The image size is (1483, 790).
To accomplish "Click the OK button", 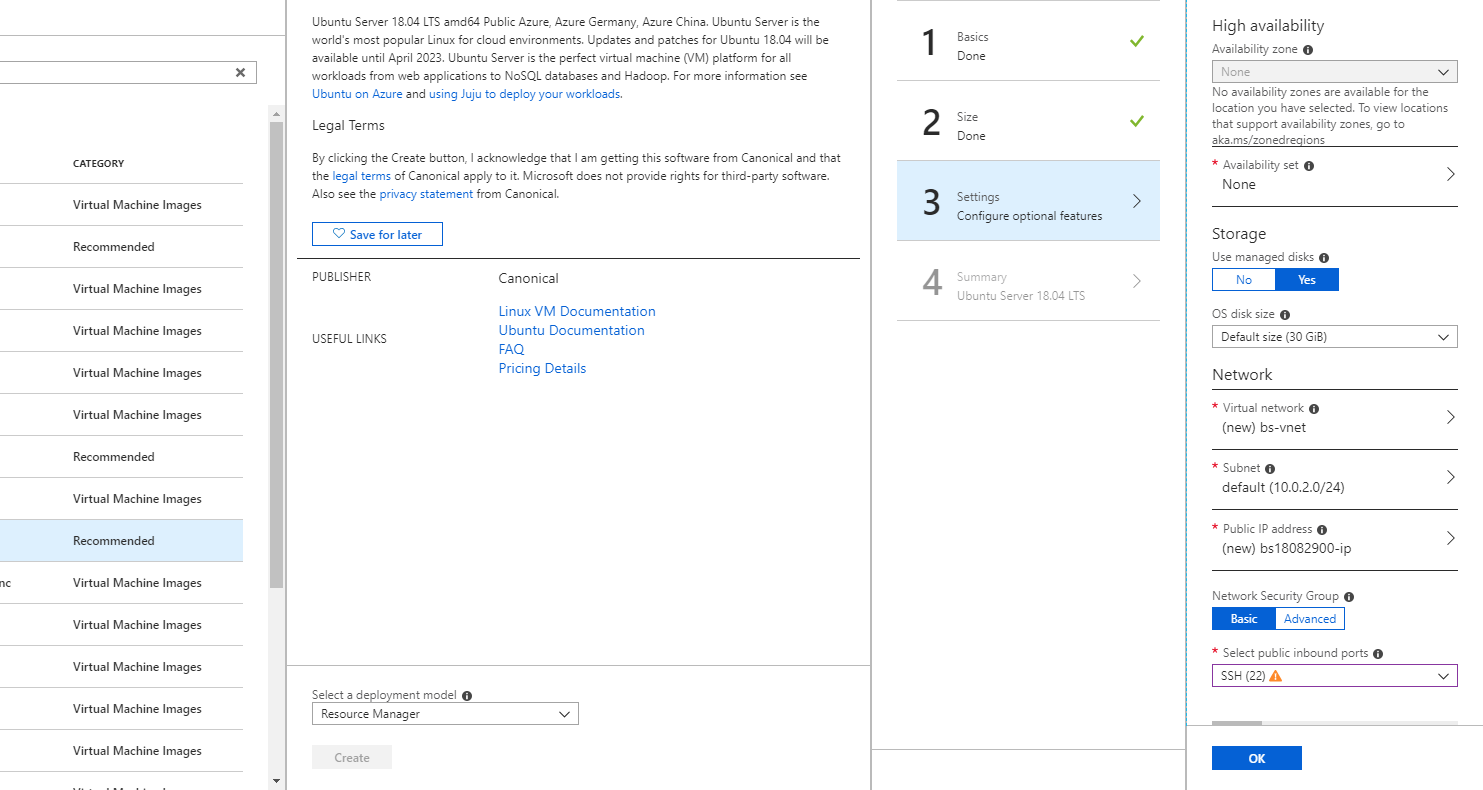I will (x=1256, y=758).
